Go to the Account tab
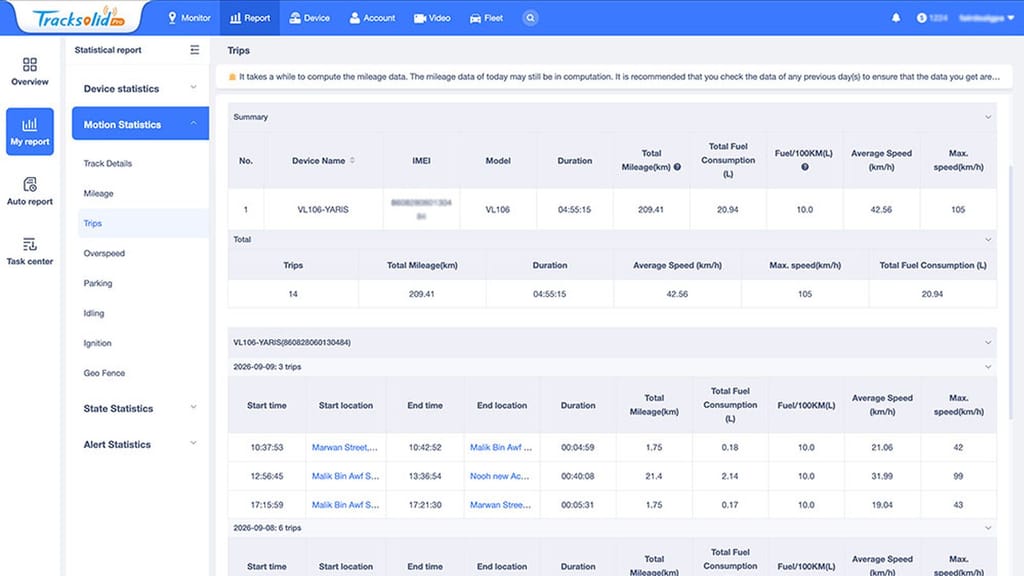 [x=372, y=18]
